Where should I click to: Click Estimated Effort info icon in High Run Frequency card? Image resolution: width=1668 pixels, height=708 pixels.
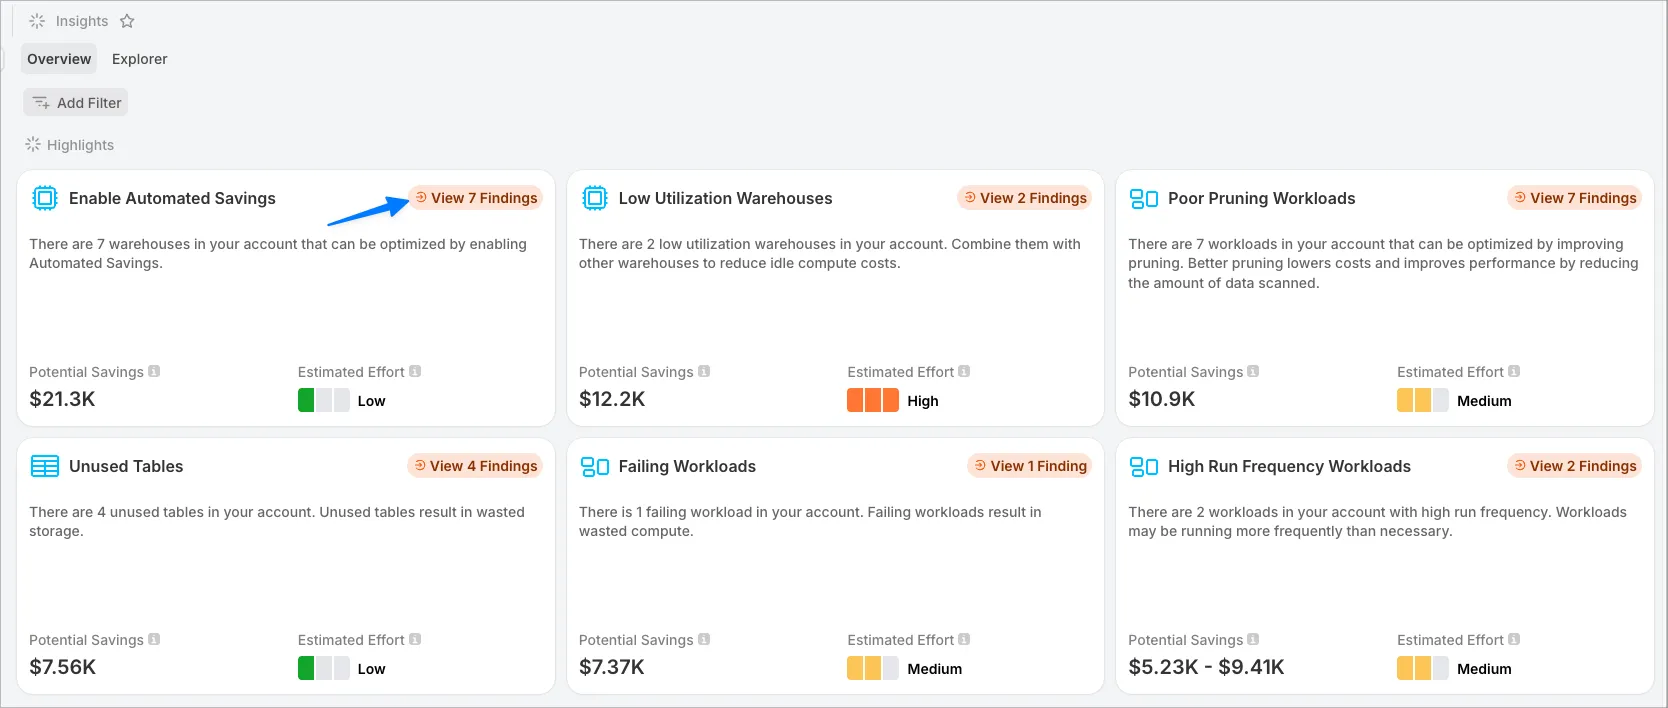pos(1514,639)
